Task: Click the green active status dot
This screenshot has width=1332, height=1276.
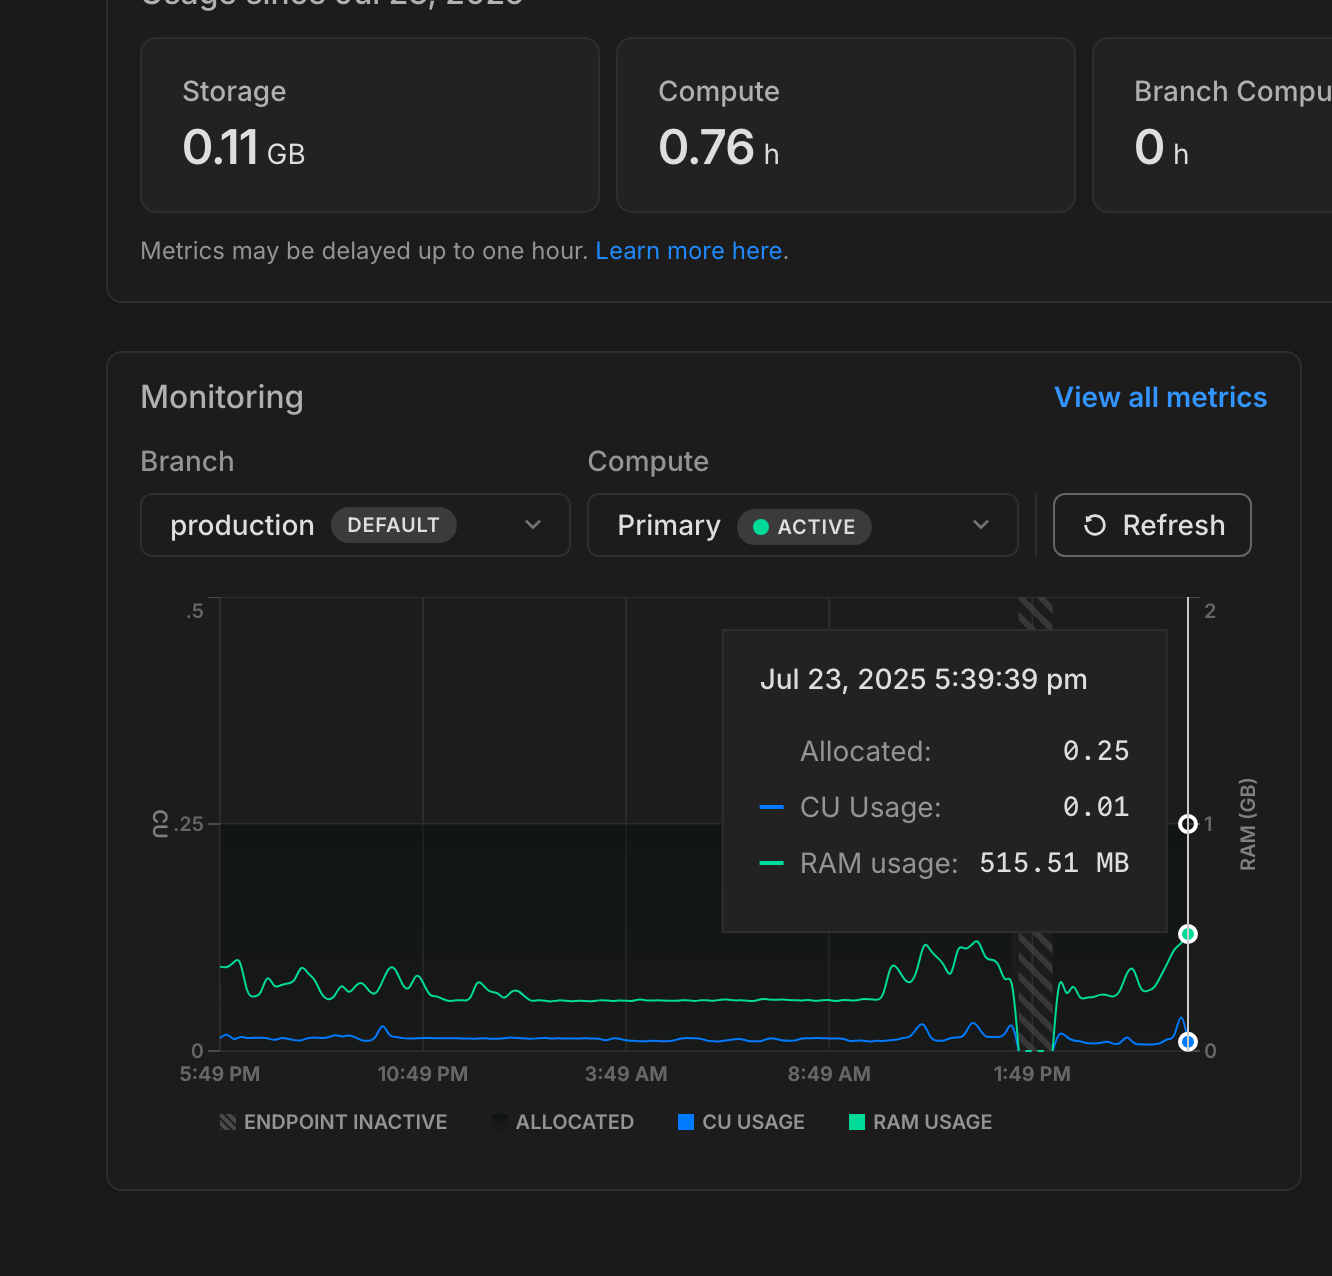Action: [761, 527]
